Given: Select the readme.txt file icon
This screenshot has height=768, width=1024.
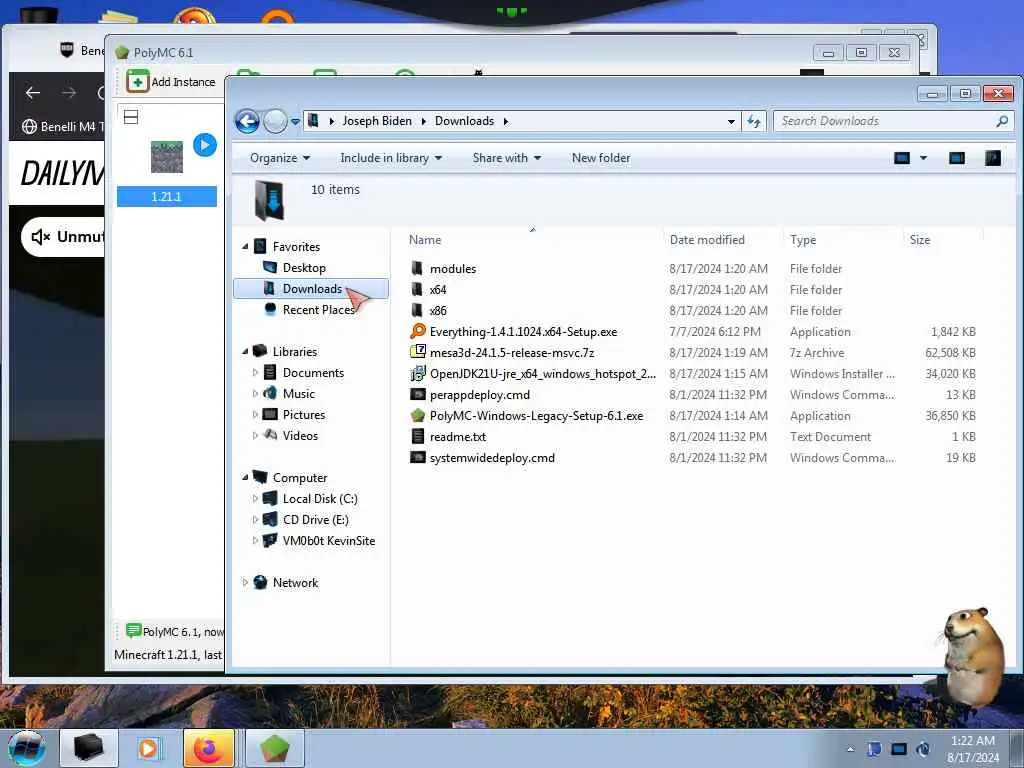Looking at the screenshot, I should [x=417, y=436].
